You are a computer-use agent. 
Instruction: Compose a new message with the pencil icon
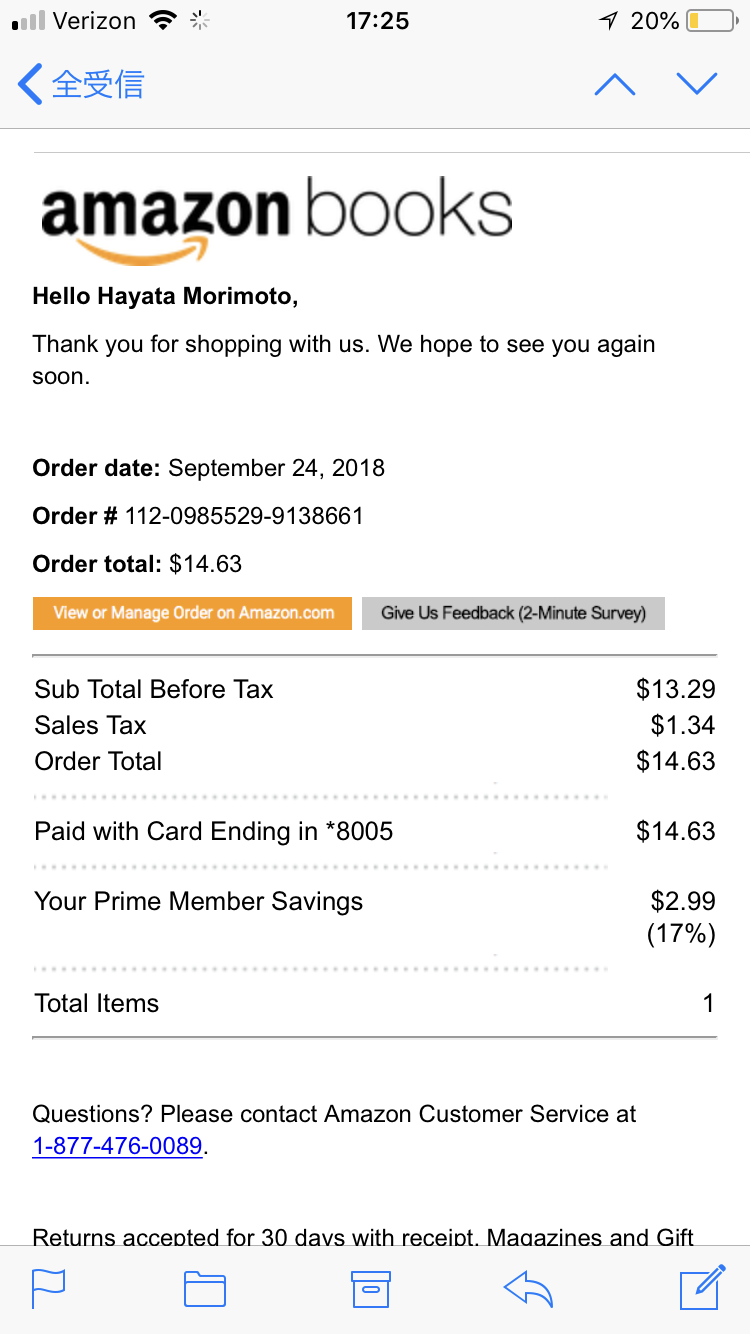[701, 1286]
